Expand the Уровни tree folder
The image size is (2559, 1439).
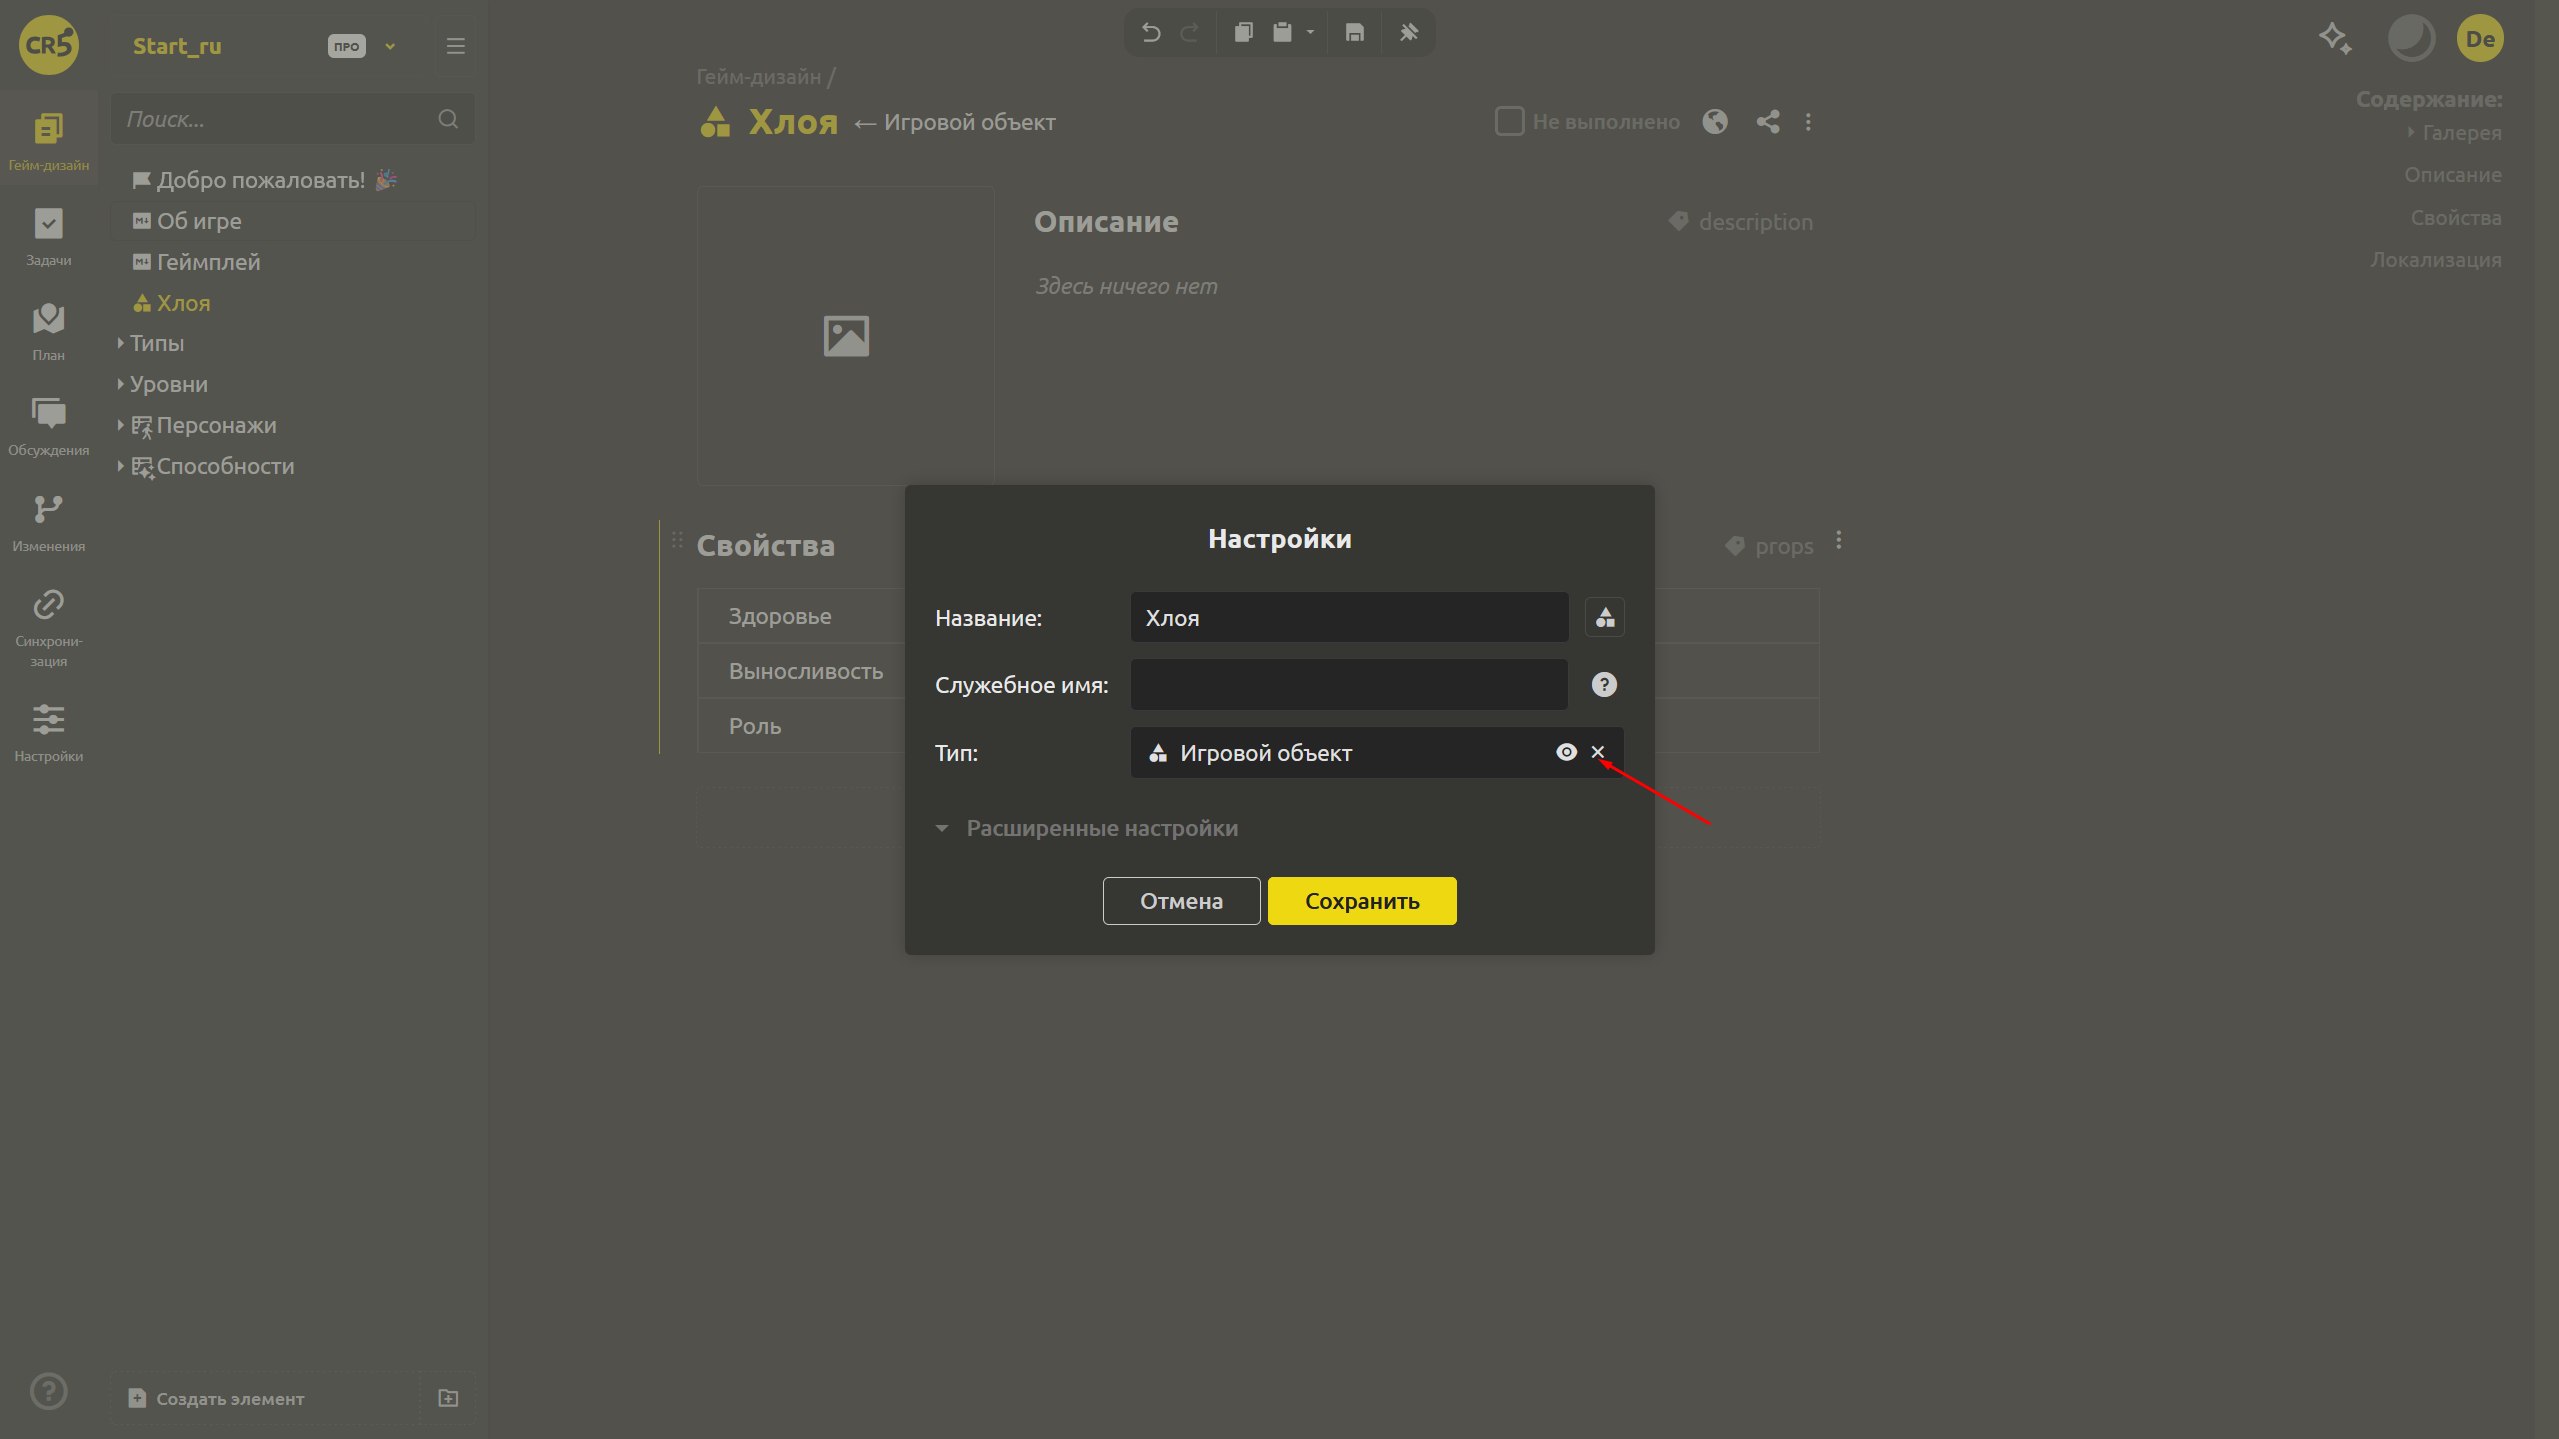120,384
